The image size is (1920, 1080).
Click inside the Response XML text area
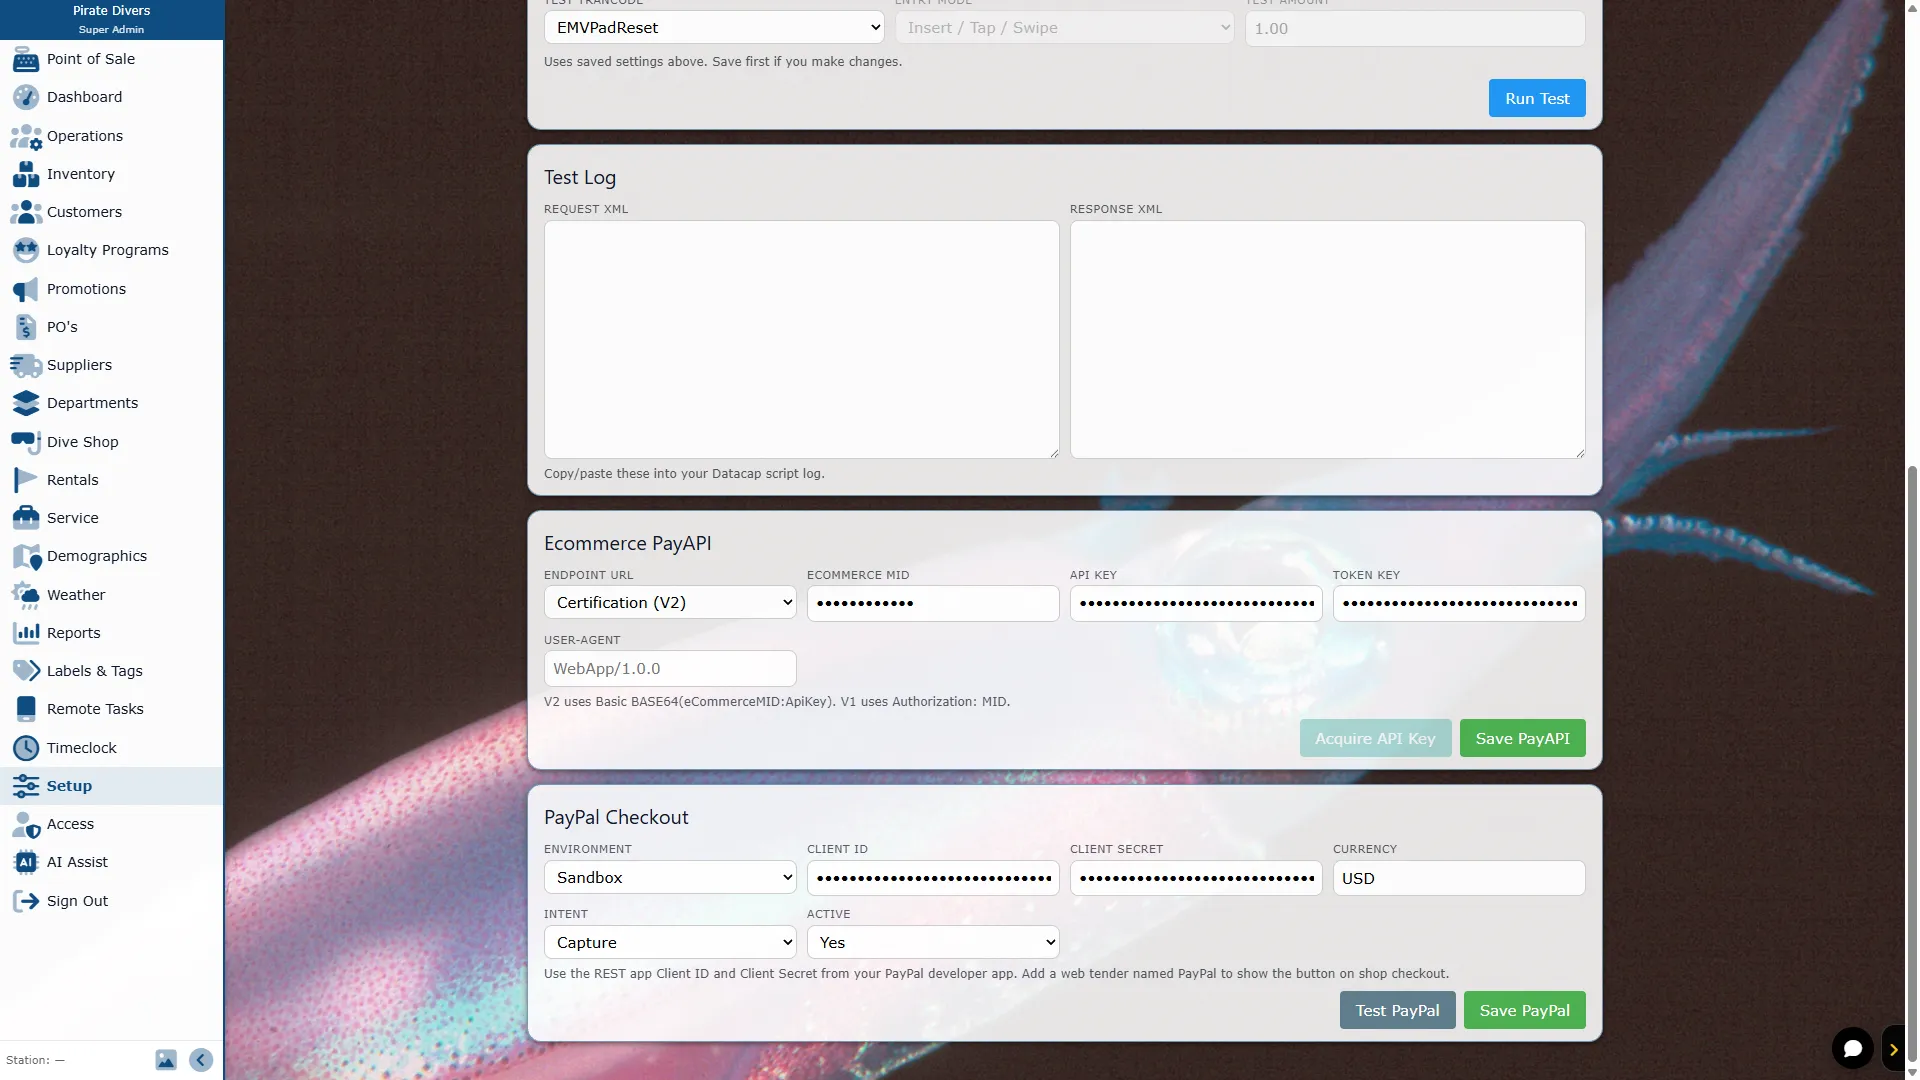(x=1327, y=340)
